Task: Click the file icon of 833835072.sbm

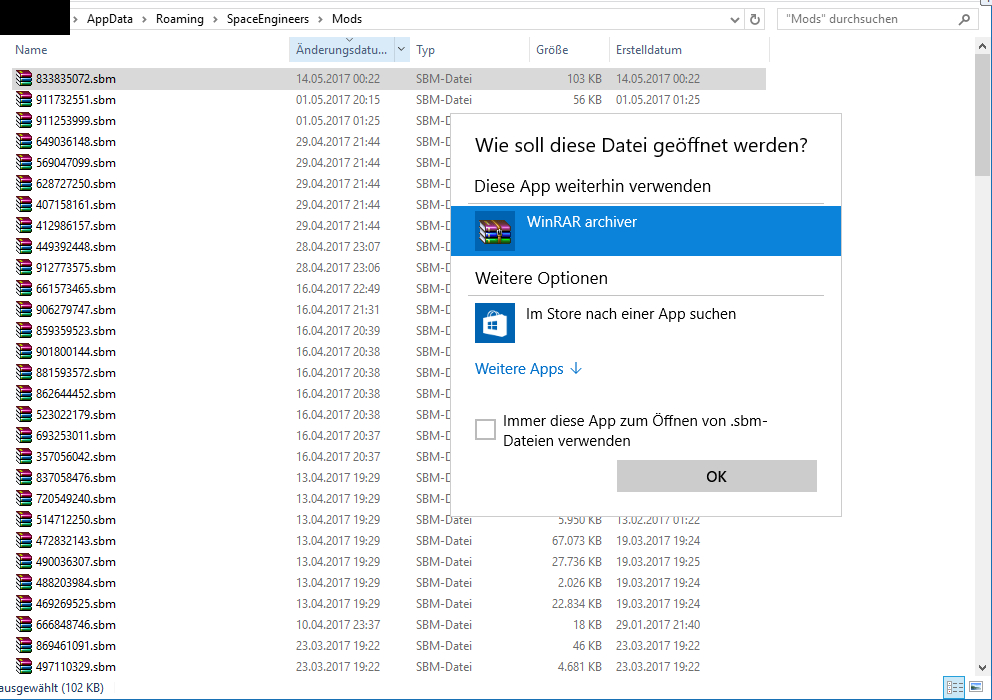Action: pyautogui.click(x=24, y=79)
